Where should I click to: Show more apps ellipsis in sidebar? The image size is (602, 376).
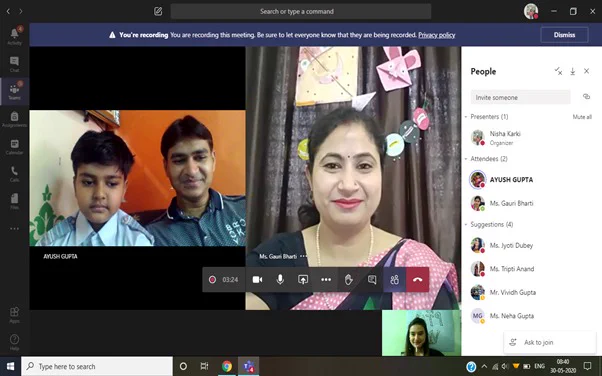(x=15, y=229)
